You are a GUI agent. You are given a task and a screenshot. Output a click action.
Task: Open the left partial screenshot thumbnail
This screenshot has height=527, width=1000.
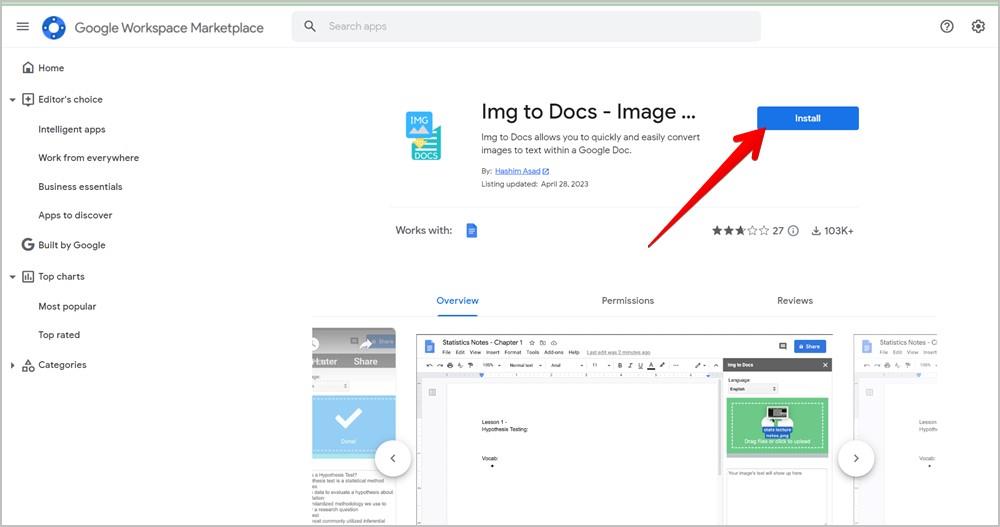tap(354, 426)
